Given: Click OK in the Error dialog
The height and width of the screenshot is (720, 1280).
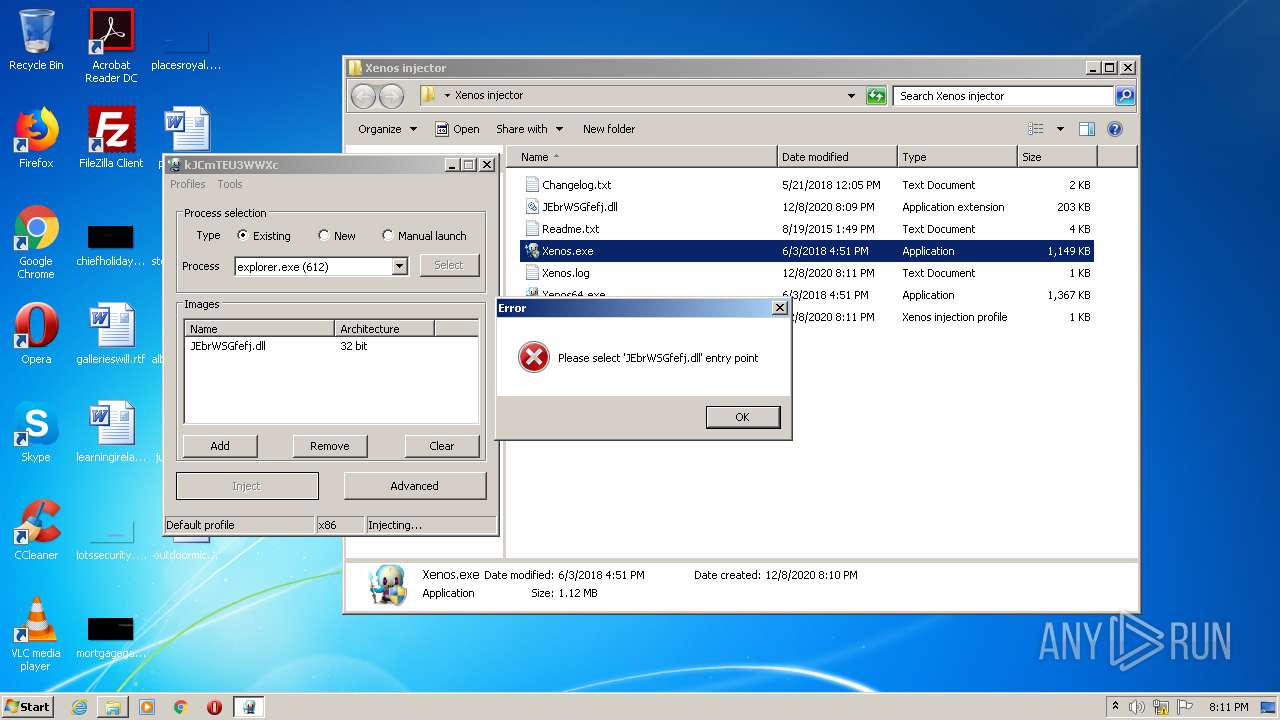Looking at the screenshot, I should (742, 417).
